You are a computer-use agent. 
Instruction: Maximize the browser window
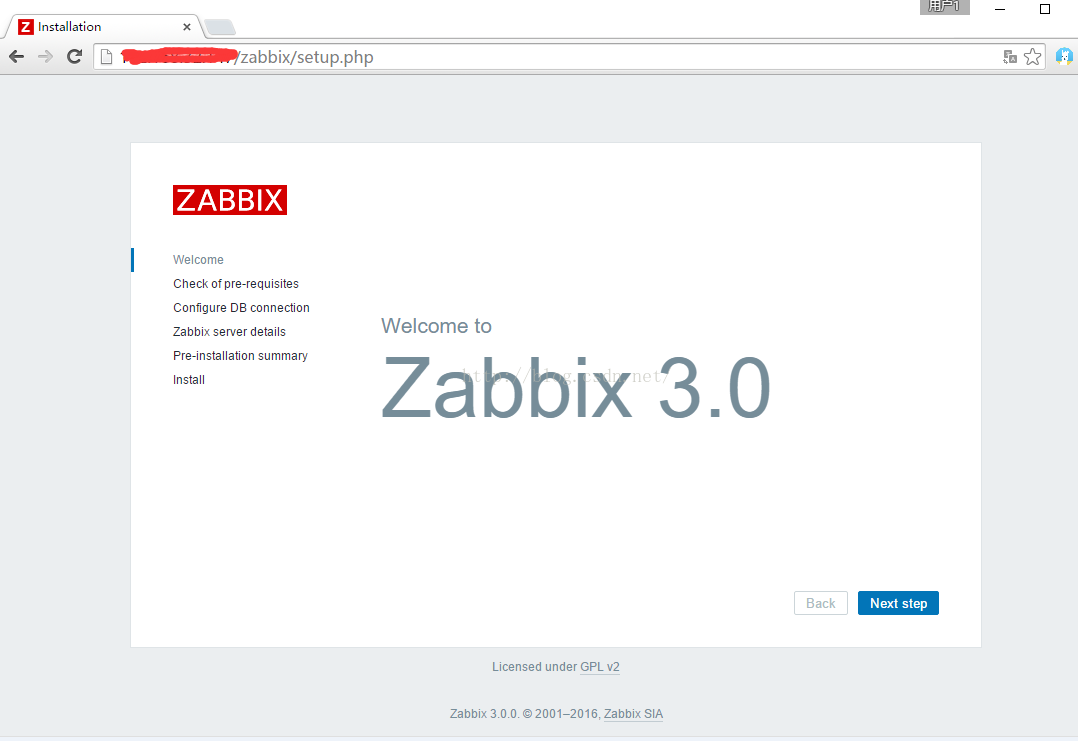[1044, 9]
